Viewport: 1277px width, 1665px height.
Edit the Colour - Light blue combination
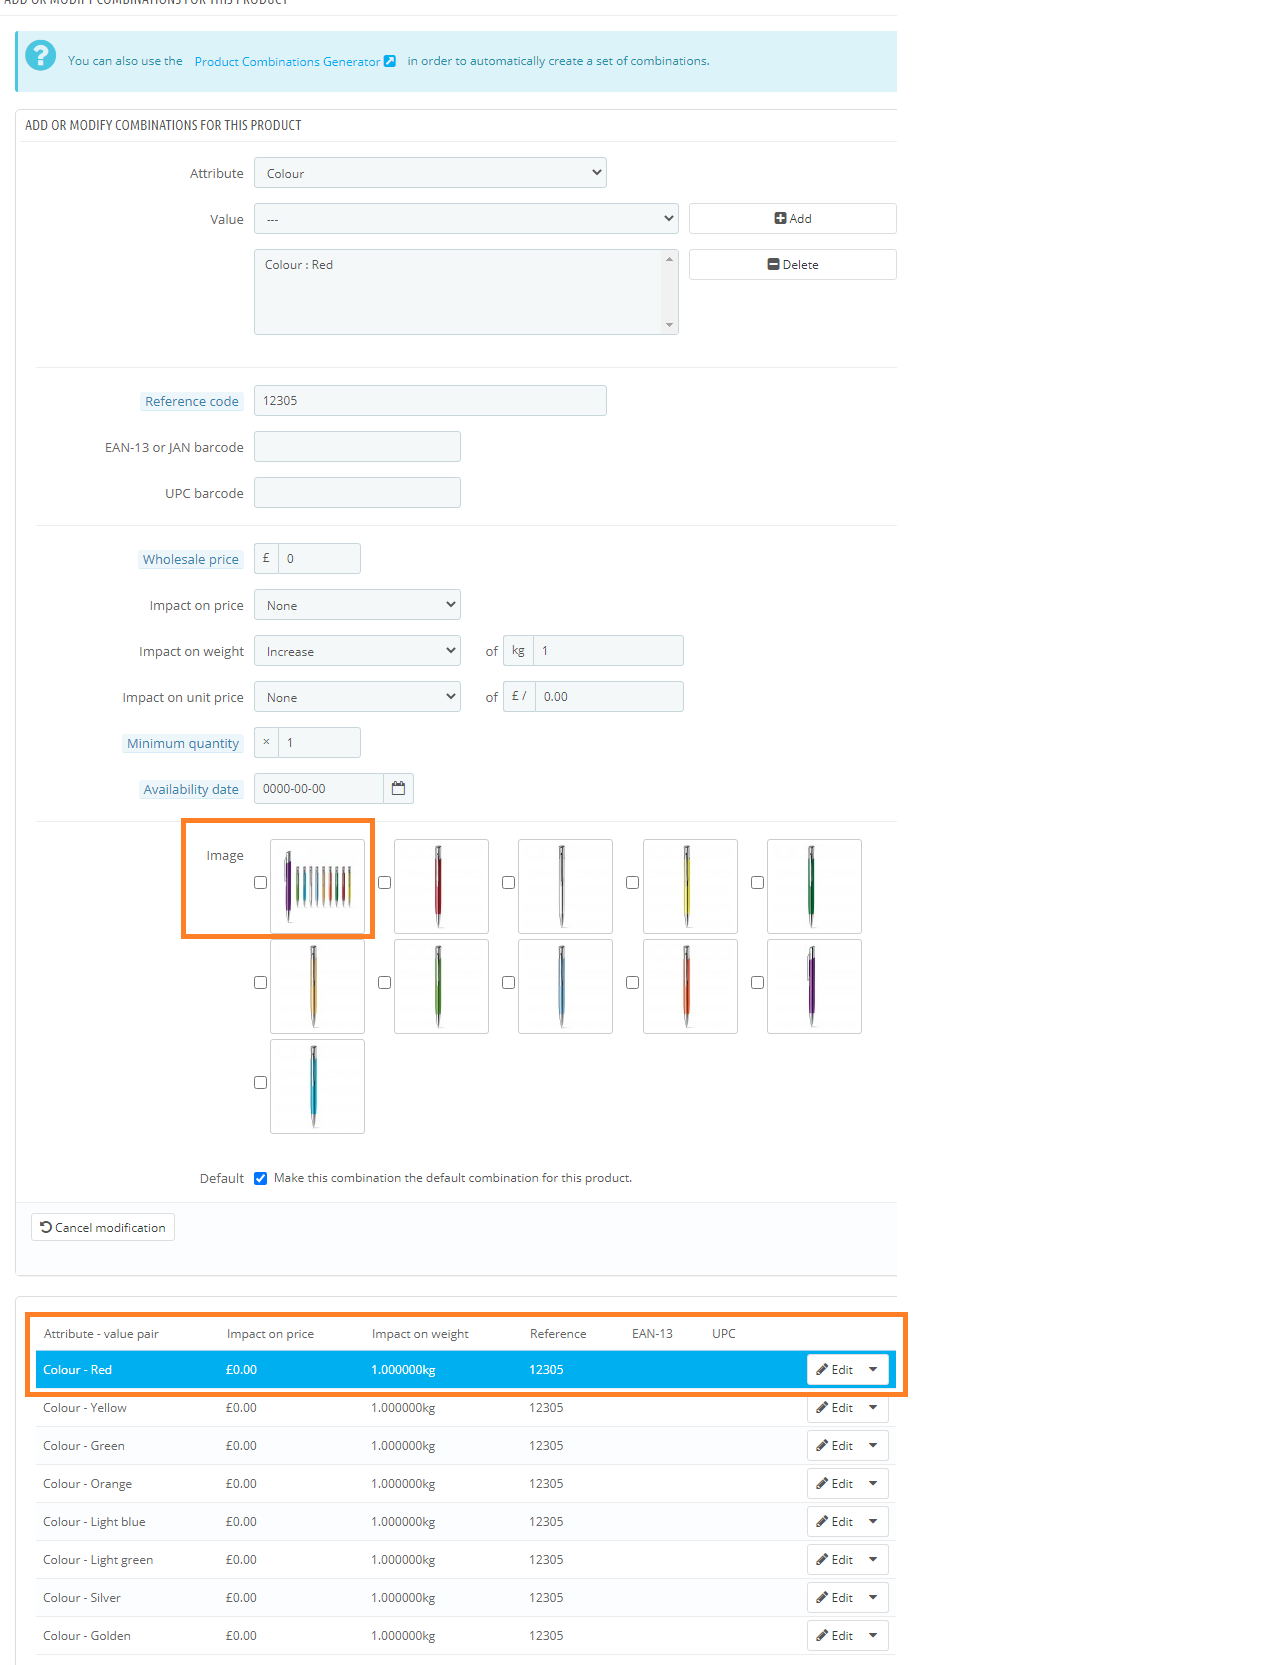834,1522
